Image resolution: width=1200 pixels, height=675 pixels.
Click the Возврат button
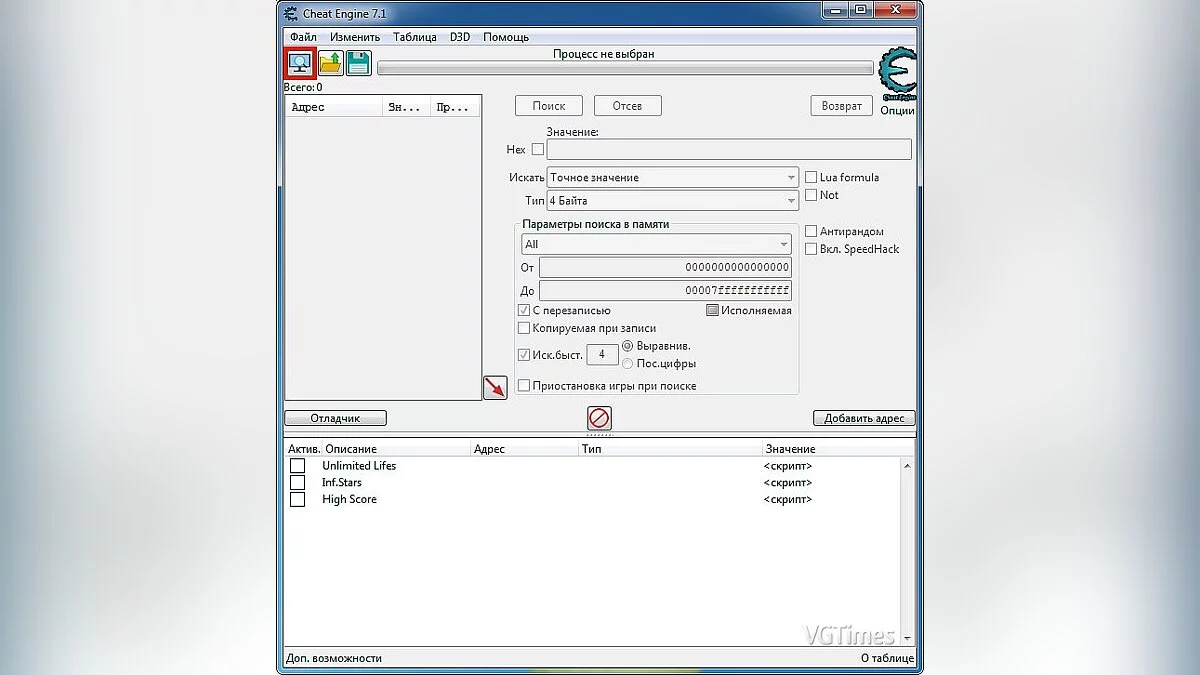pyautogui.click(x=842, y=106)
